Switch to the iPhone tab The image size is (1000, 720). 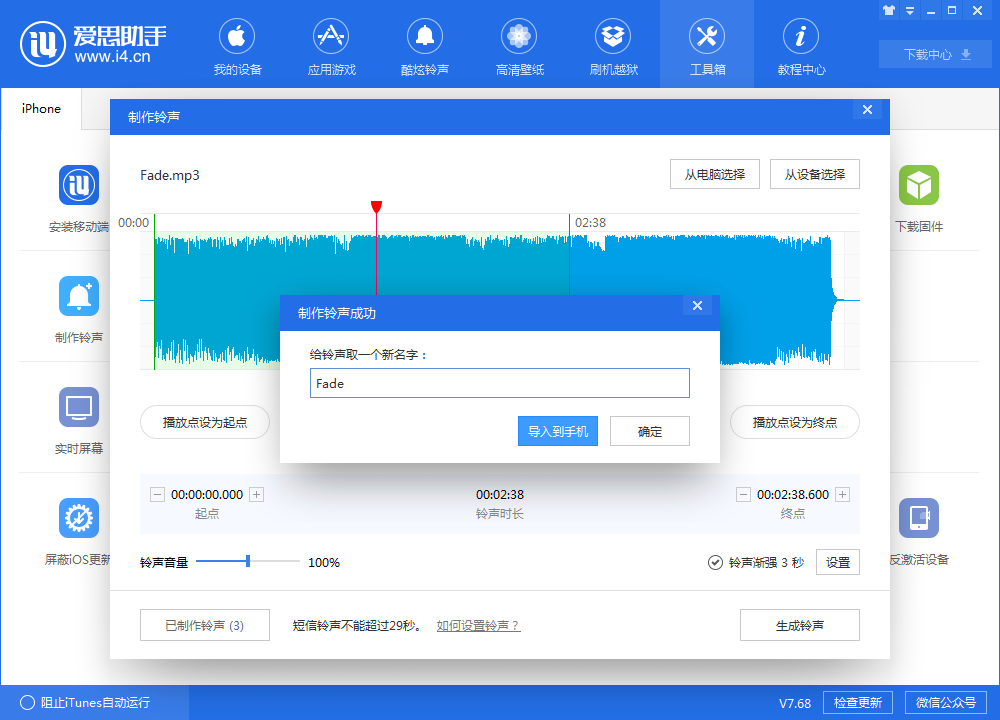point(40,109)
